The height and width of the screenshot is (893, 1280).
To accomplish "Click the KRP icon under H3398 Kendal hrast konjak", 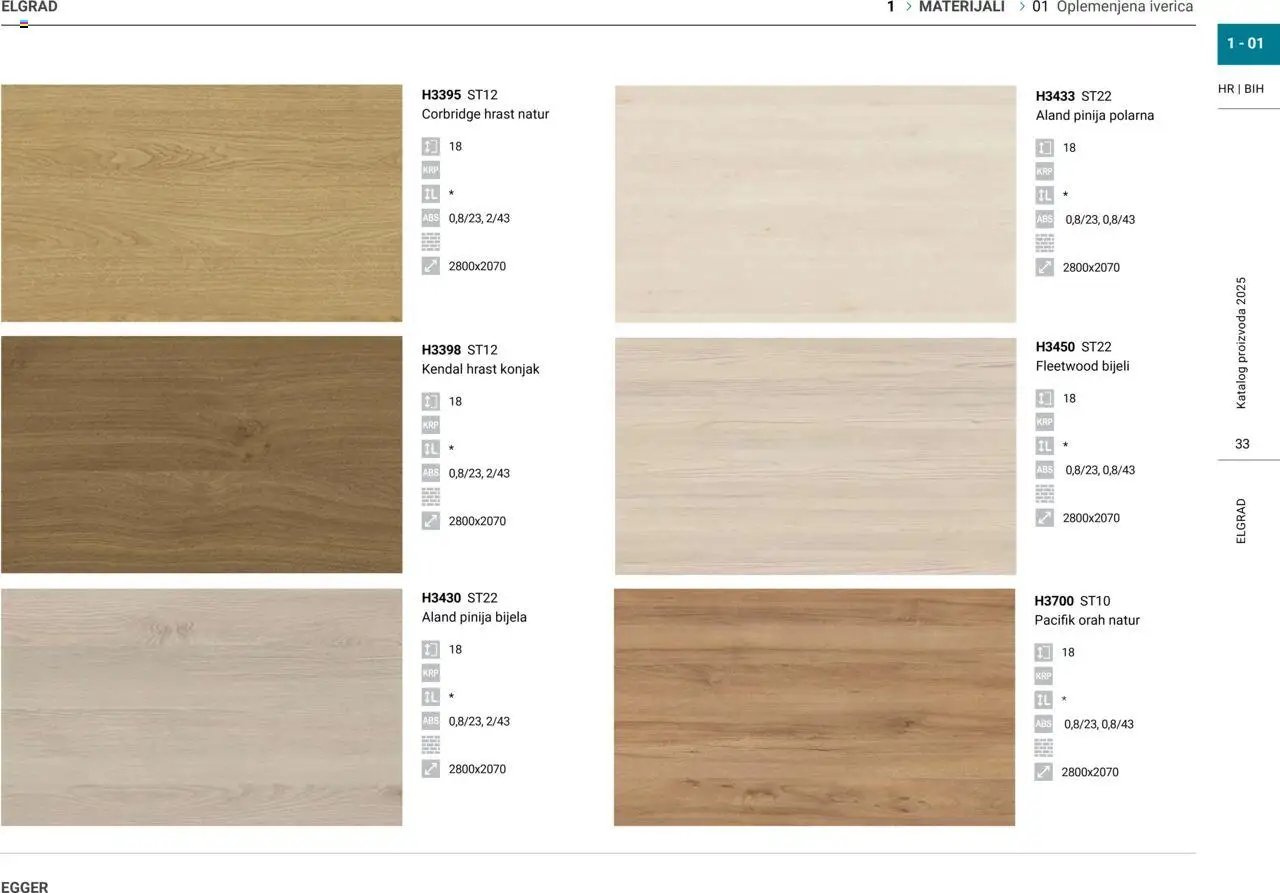I will (x=431, y=425).
